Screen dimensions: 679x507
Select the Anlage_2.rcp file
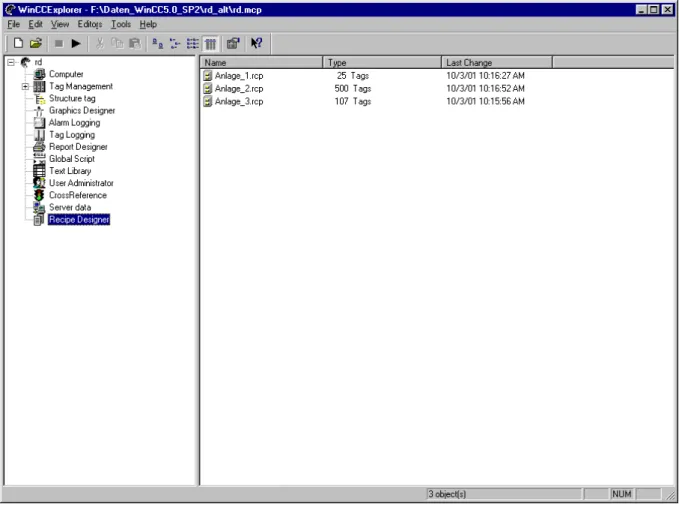(239, 89)
